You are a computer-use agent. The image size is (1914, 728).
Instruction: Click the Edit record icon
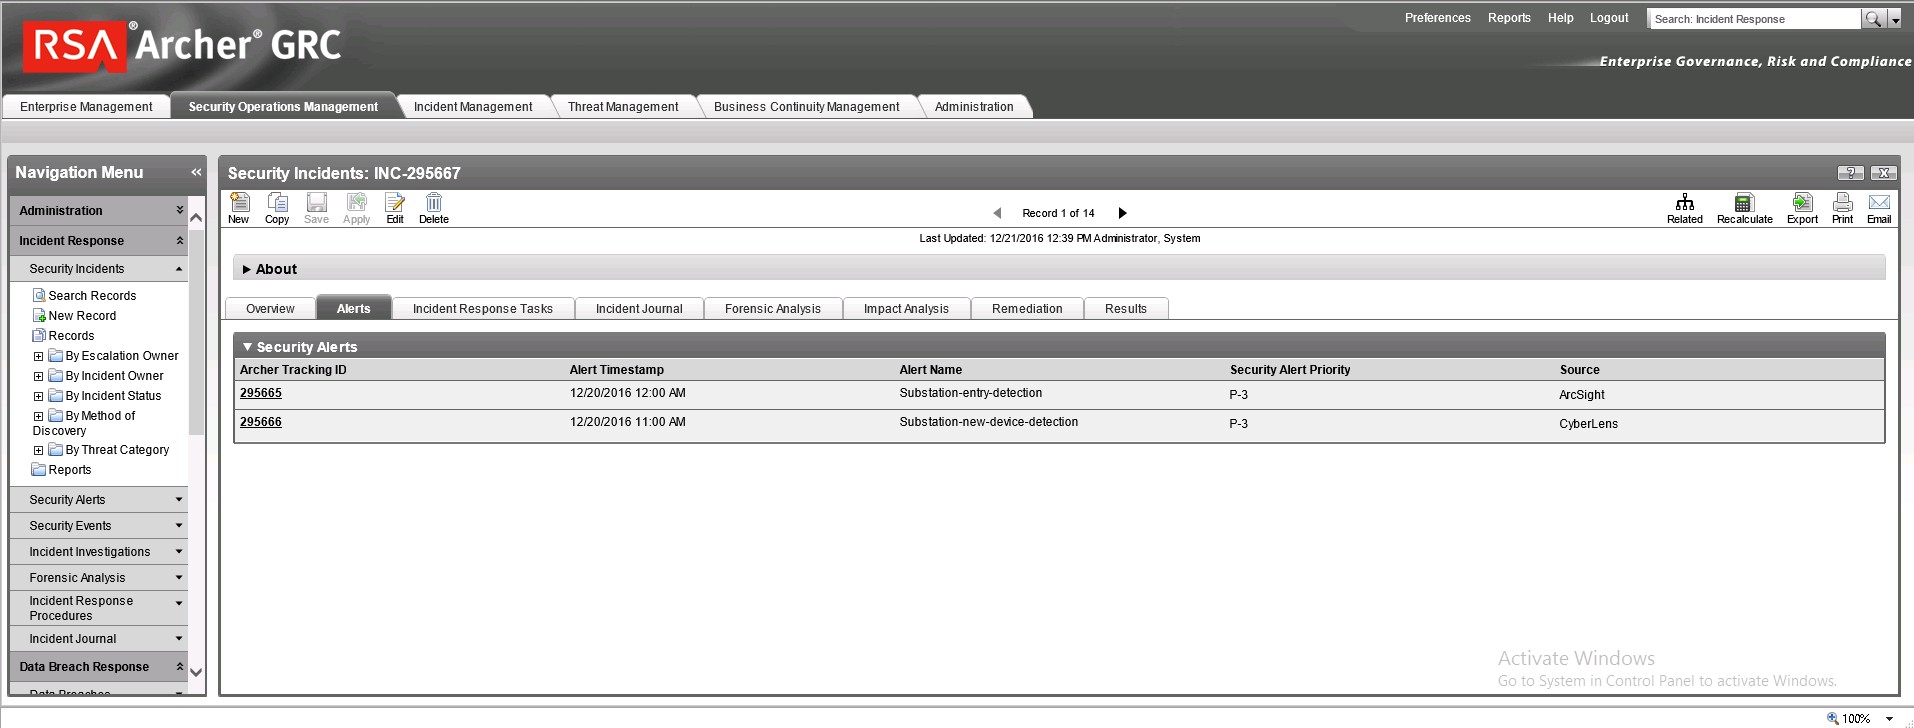pyautogui.click(x=395, y=203)
